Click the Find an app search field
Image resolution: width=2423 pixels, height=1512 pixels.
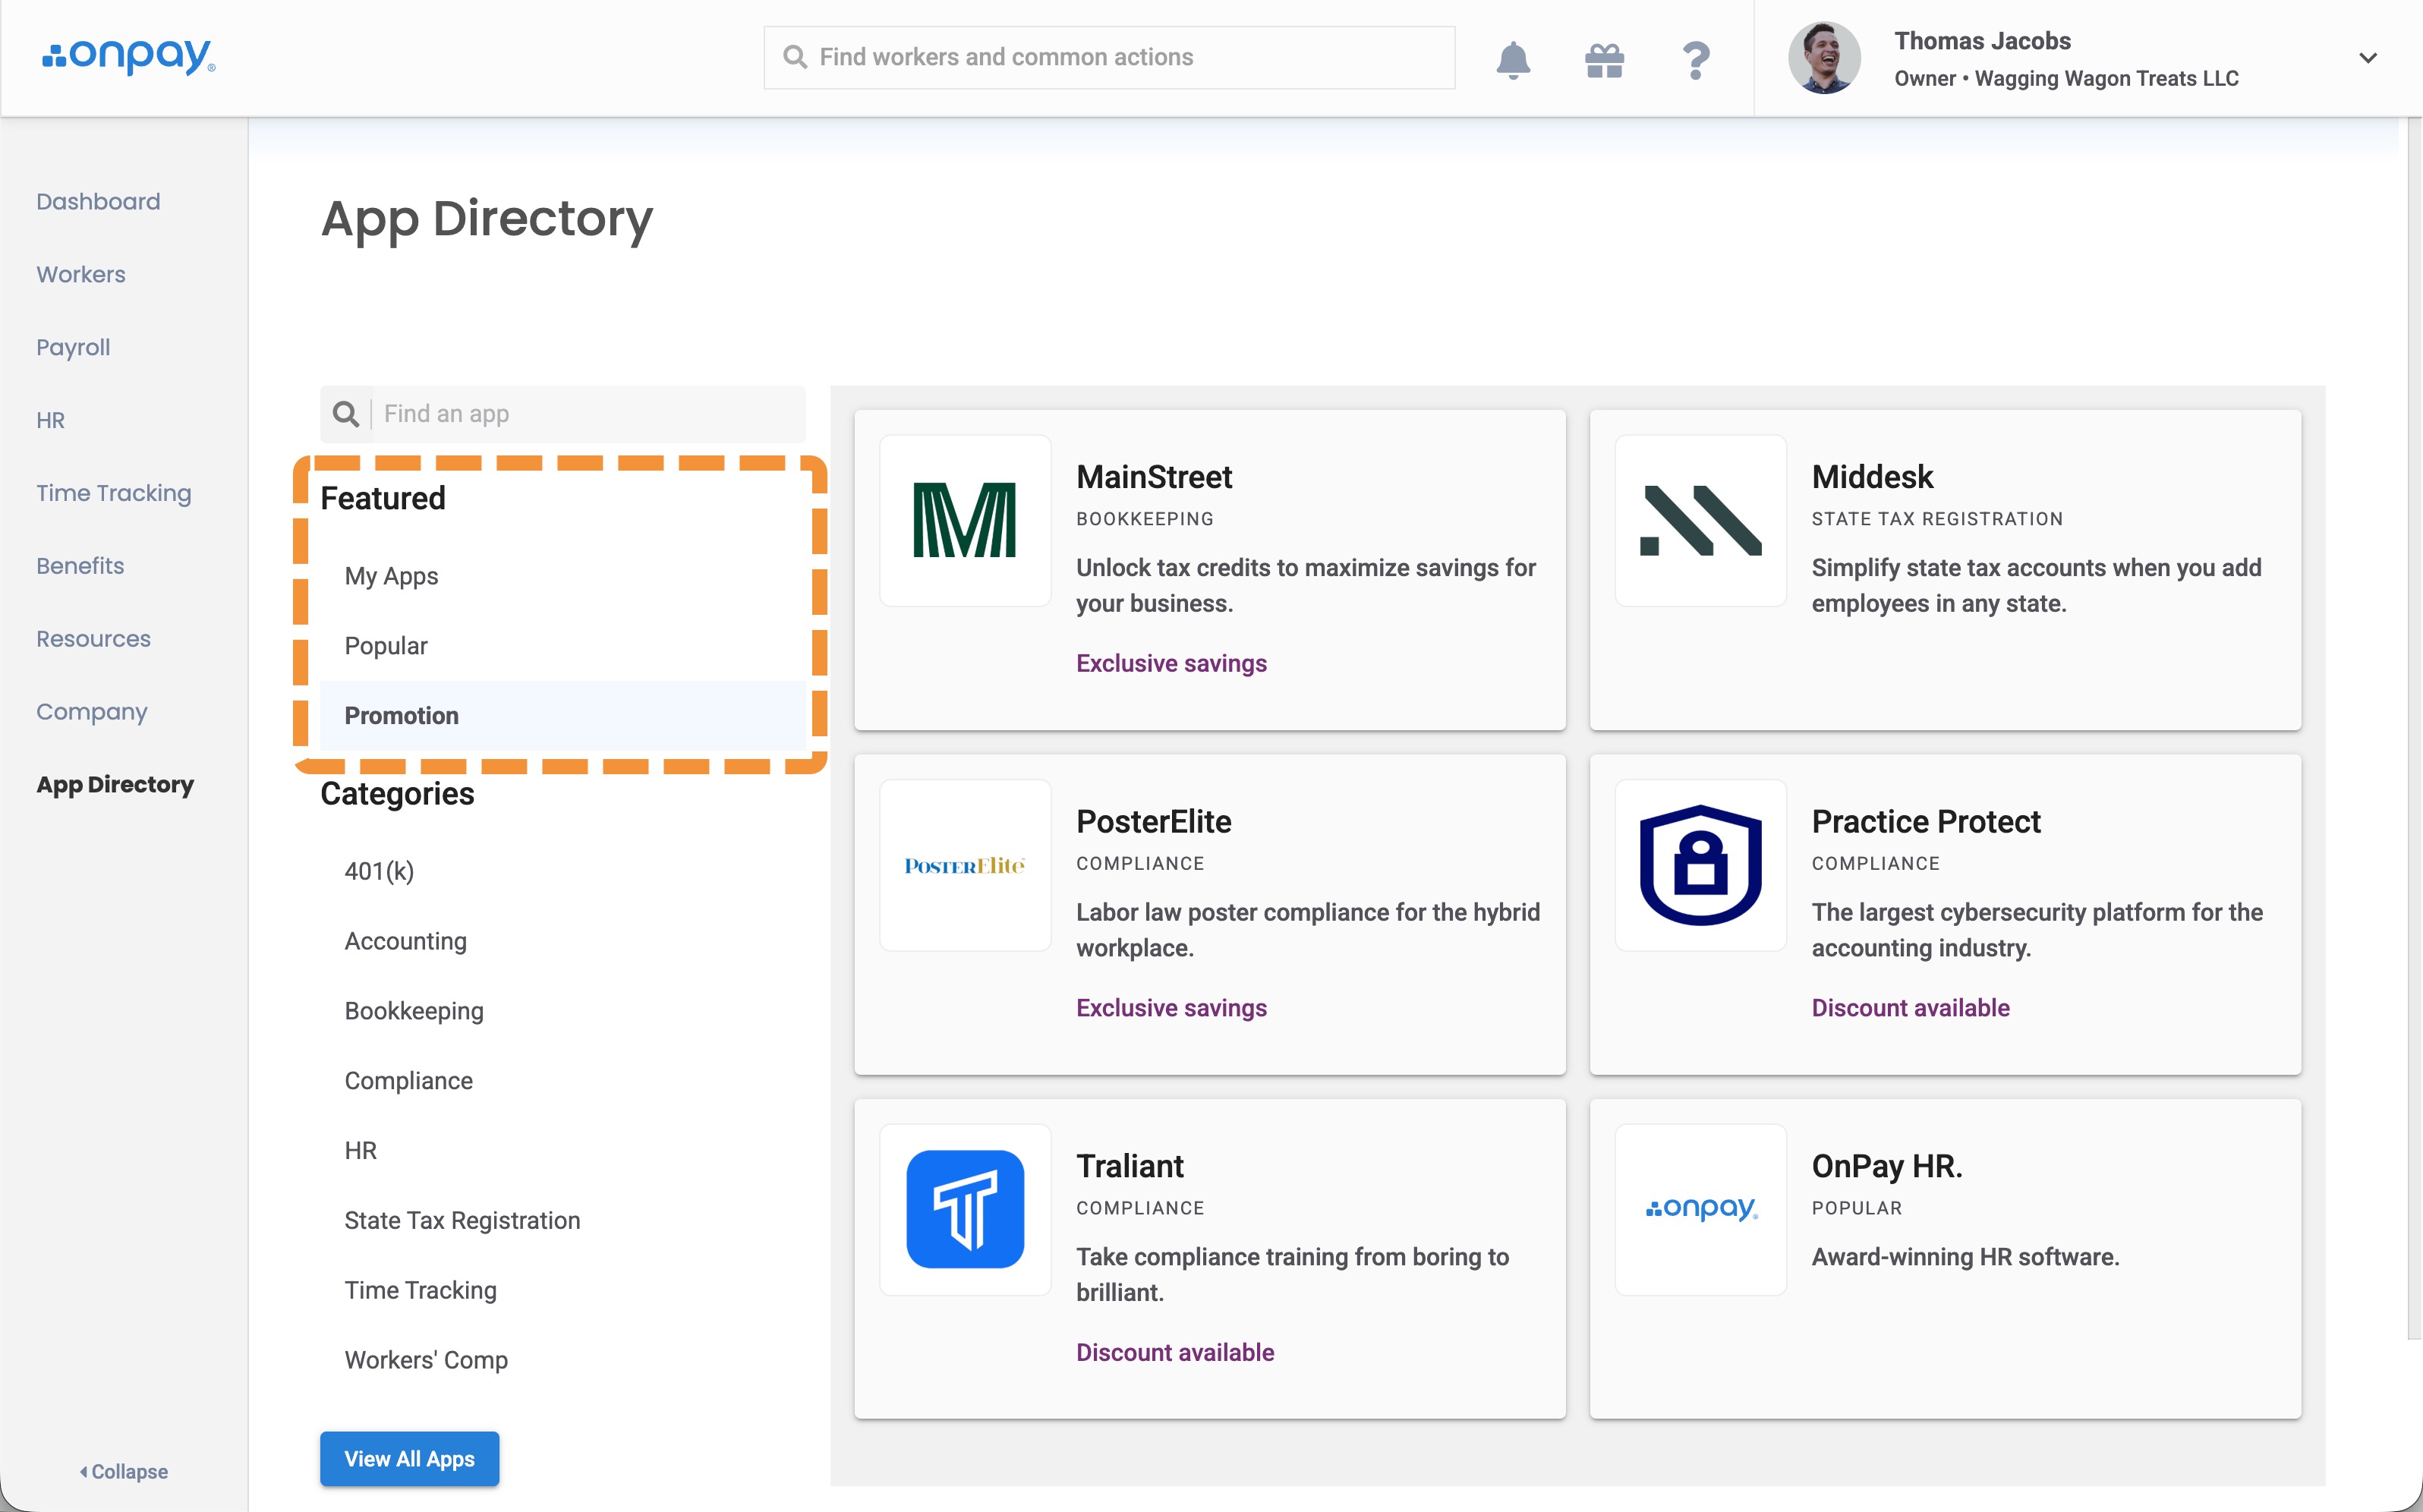[x=563, y=414]
